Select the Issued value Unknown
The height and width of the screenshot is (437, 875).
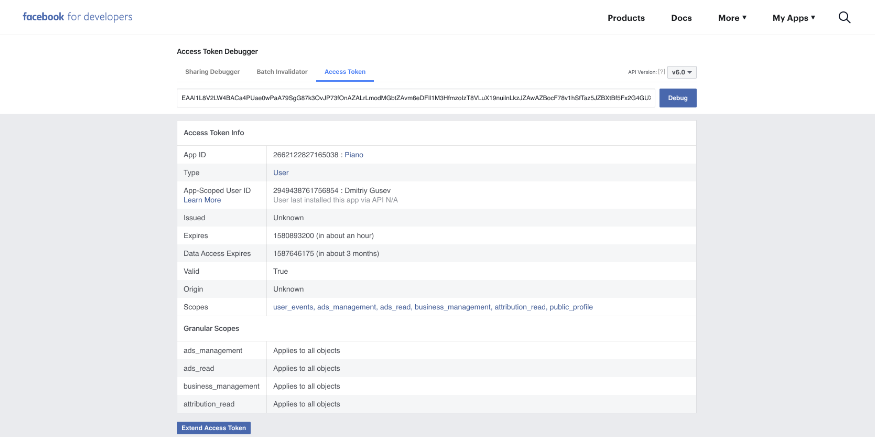(x=289, y=218)
